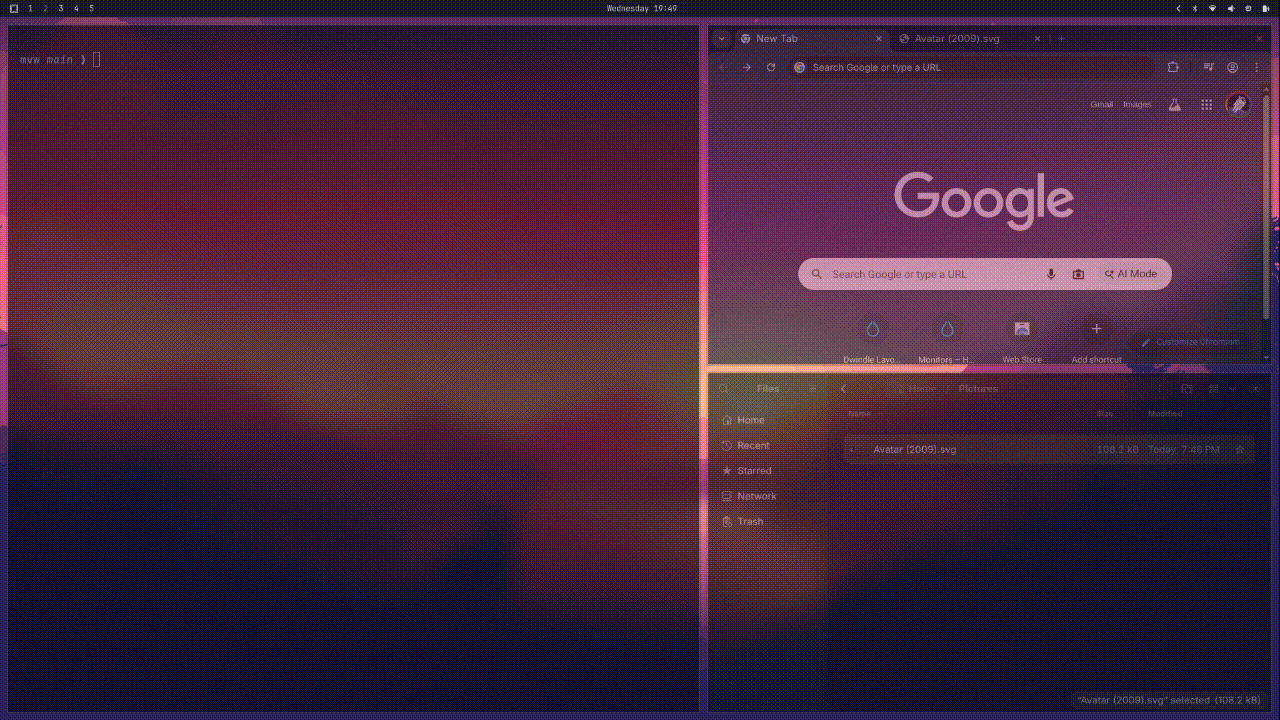Click the Google logo

(x=984, y=199)
